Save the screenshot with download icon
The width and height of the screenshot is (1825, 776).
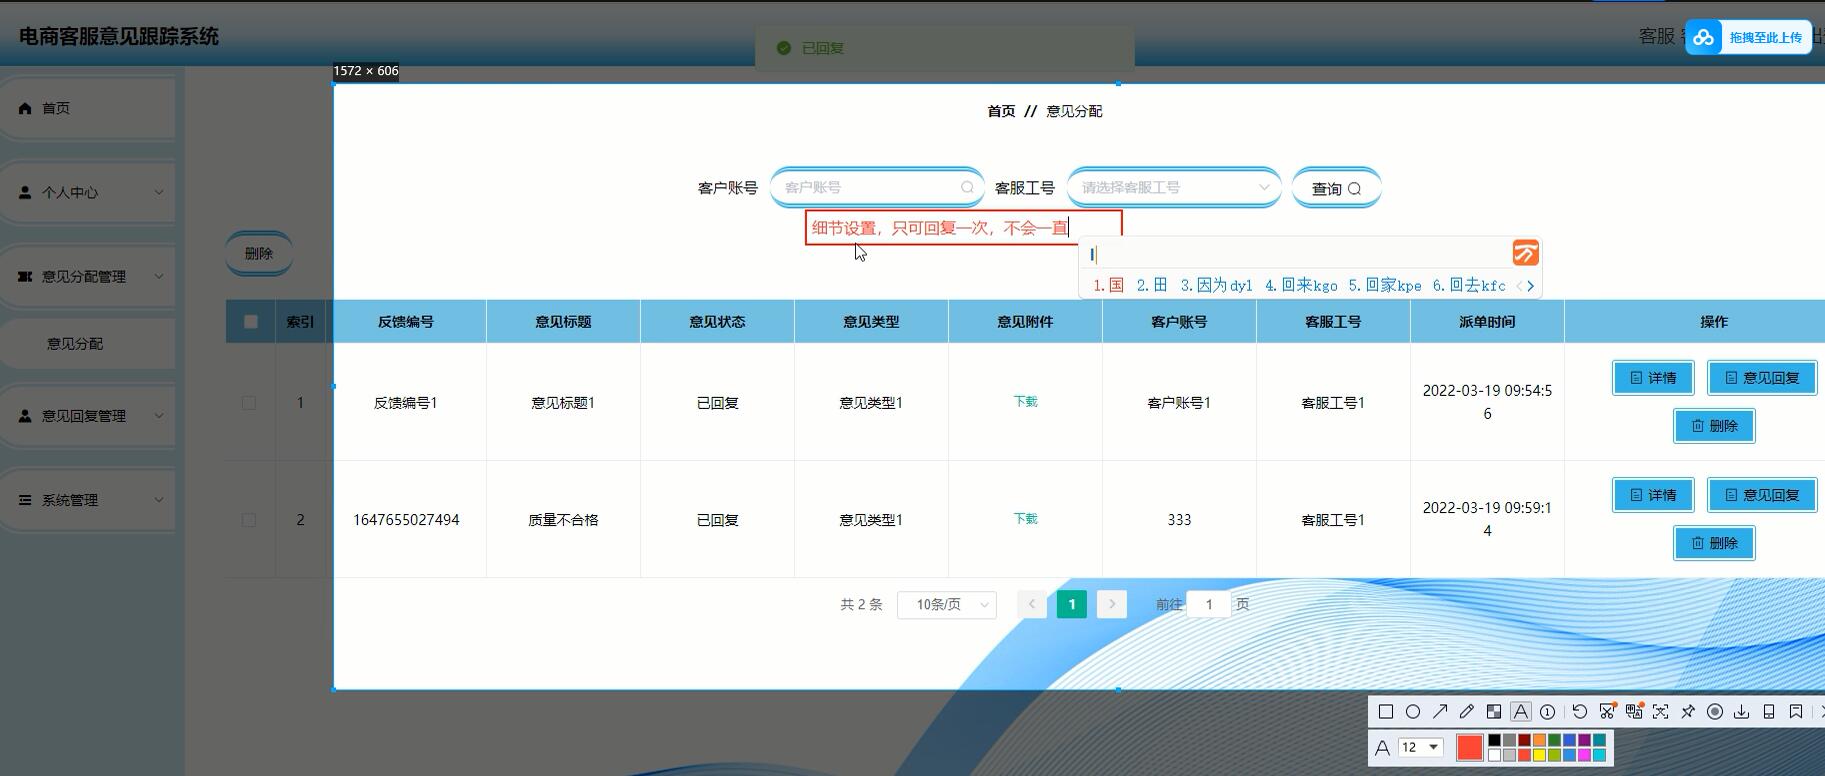pyautogui.click(x=1742, y=712)
